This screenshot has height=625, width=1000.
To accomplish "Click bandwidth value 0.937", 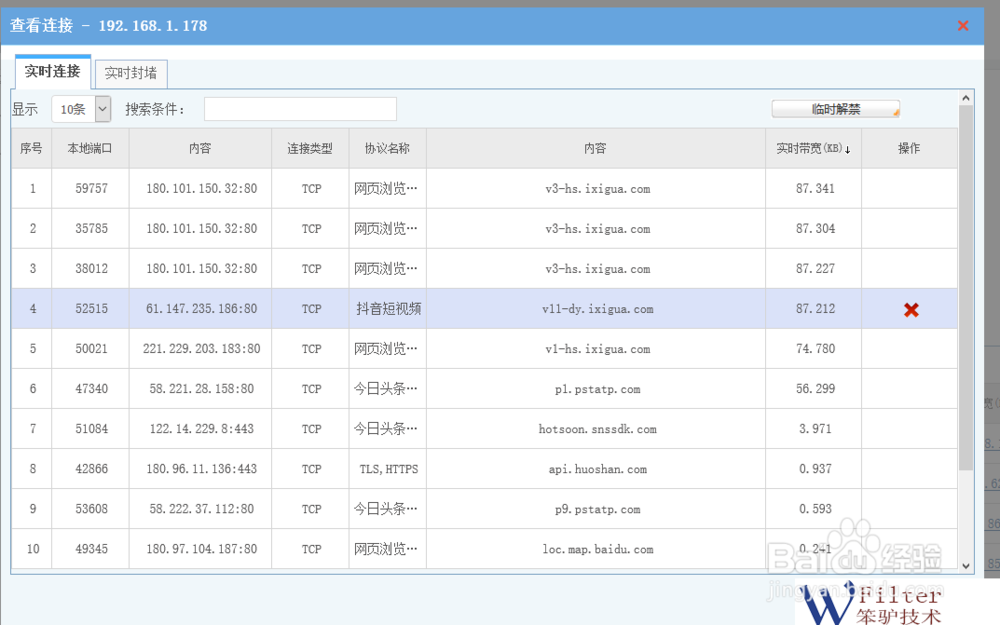I will click(814, 469).
